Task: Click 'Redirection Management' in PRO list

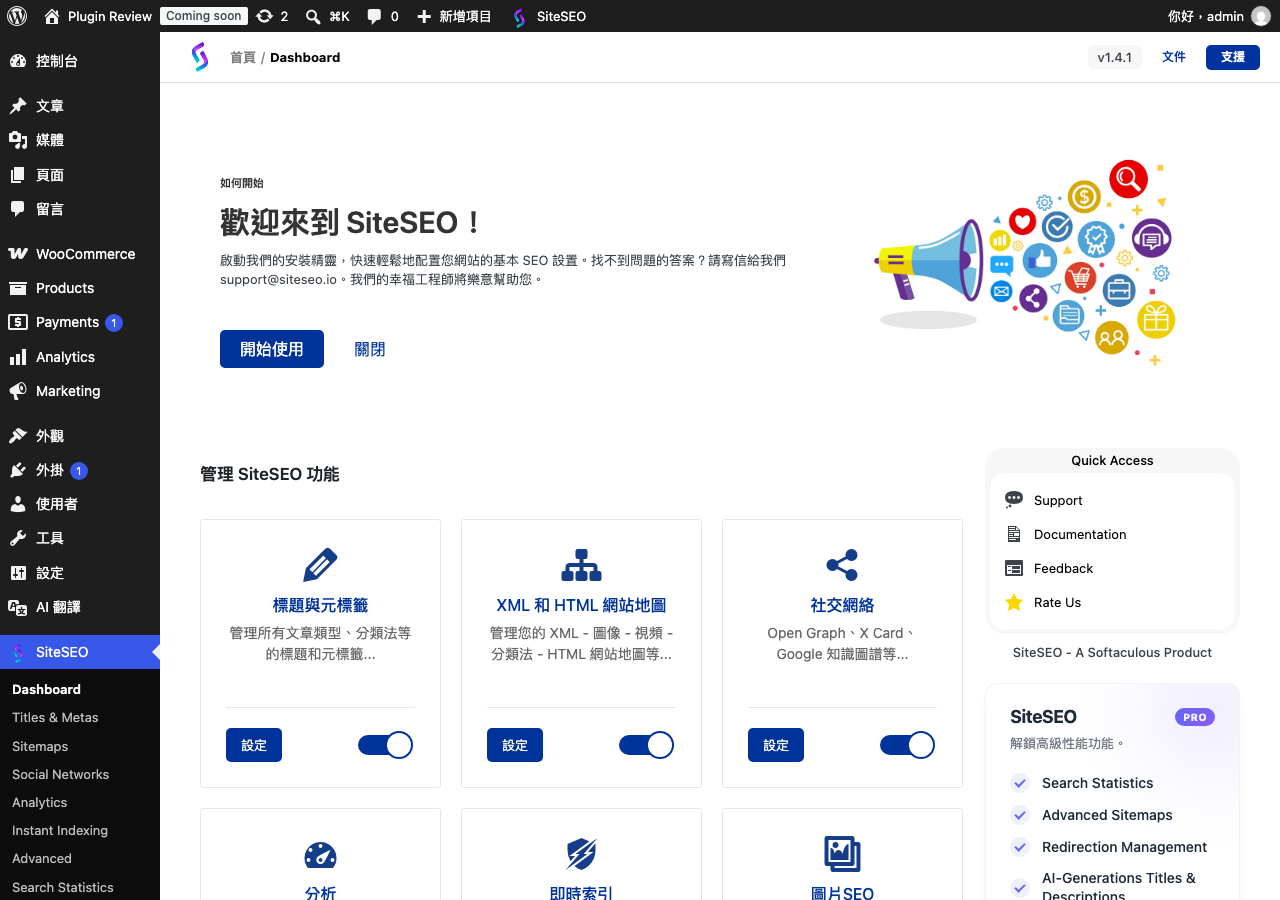Action: click(x=1124, y=847)
